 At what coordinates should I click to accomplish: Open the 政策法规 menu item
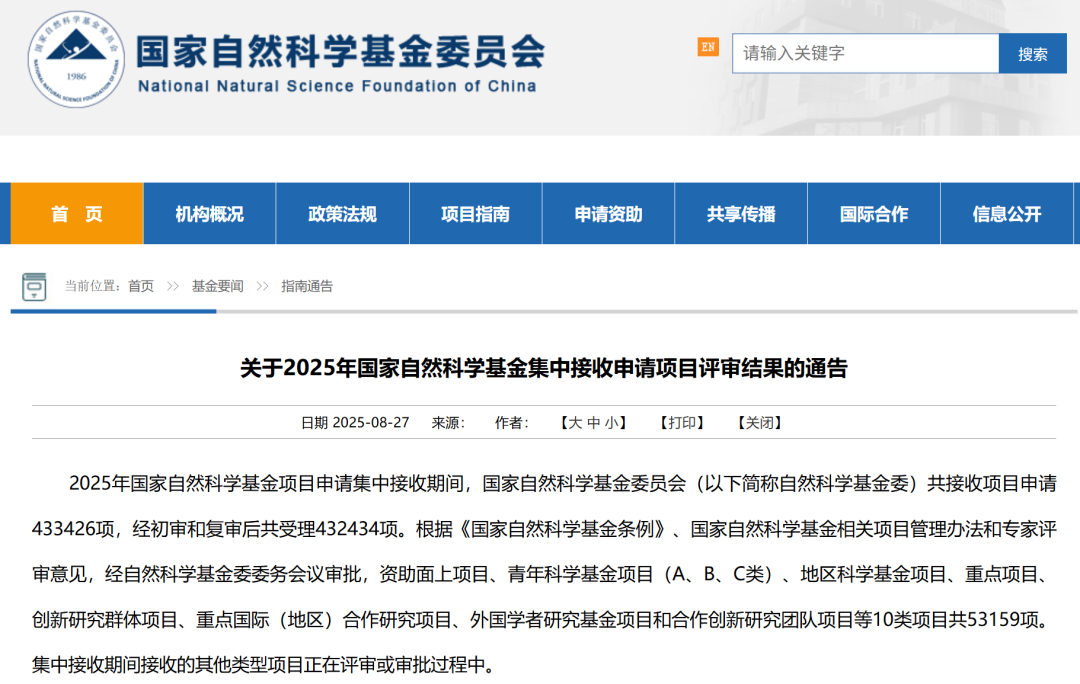[x=343, y=213]
